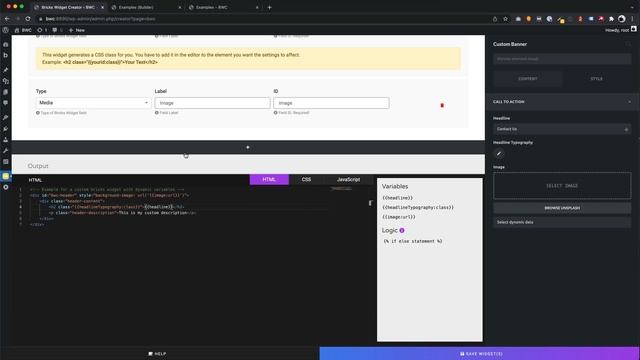Image resolution: width=640 pixels, height=360 pixels.
Task: Click the Help button at bottom
Action: 157,353
